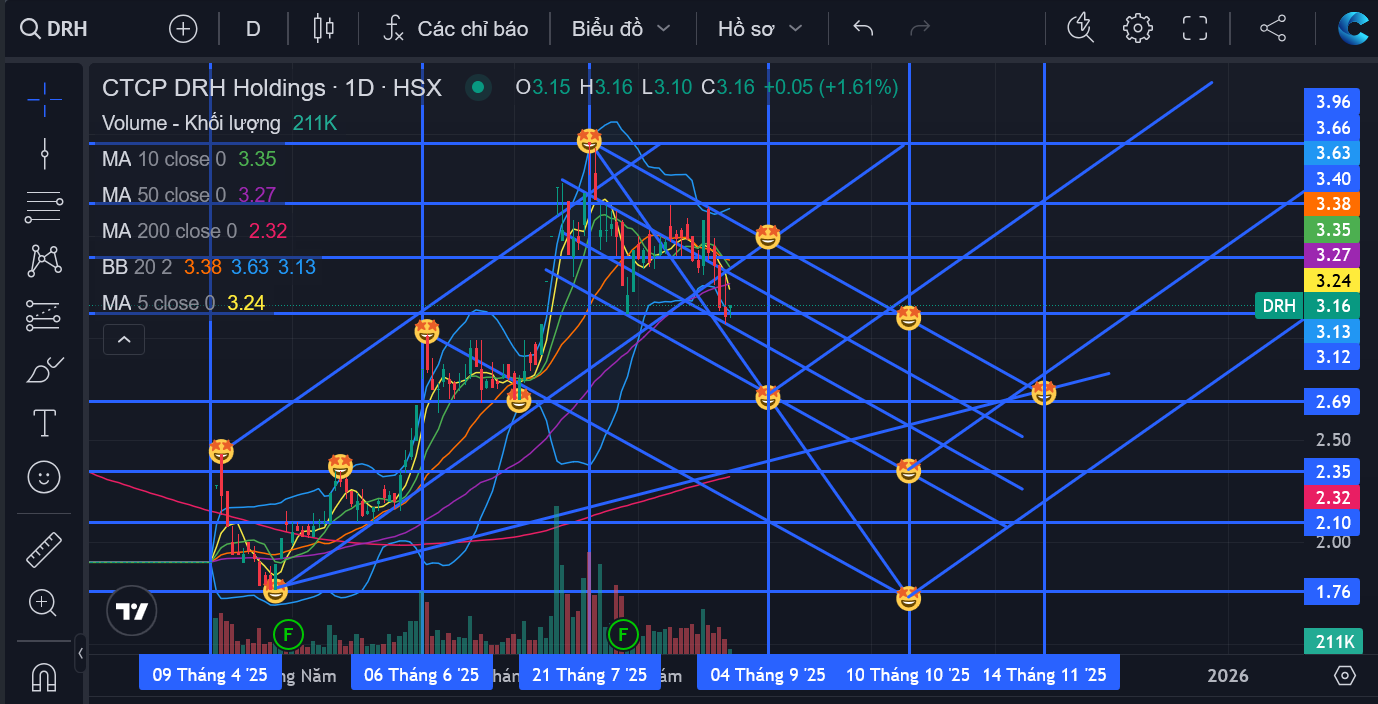Click the 04 Tháng 9 '25 date label
This screenshot has width=1378, height=704.
(768, 675)
